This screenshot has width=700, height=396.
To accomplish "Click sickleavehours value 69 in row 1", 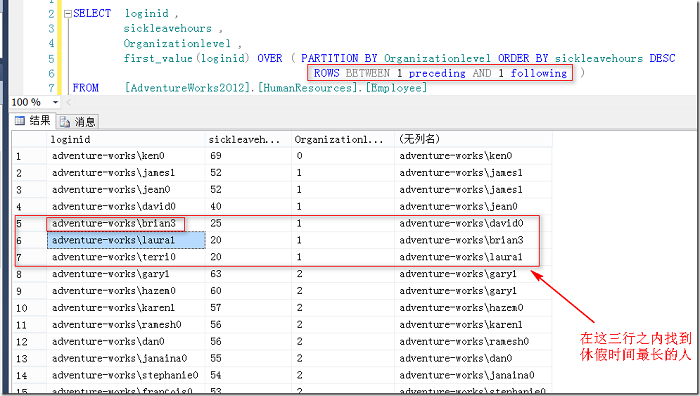I will 216,156.
